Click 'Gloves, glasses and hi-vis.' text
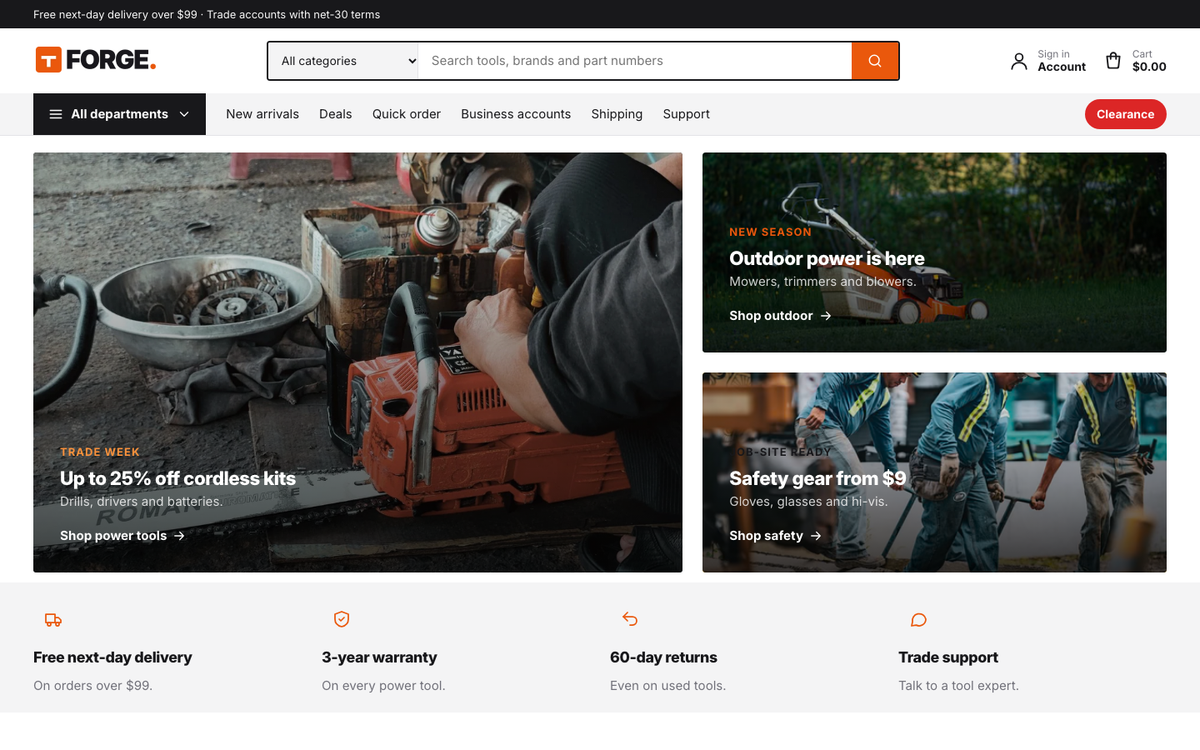1200x750 pixels. point(808,502)
